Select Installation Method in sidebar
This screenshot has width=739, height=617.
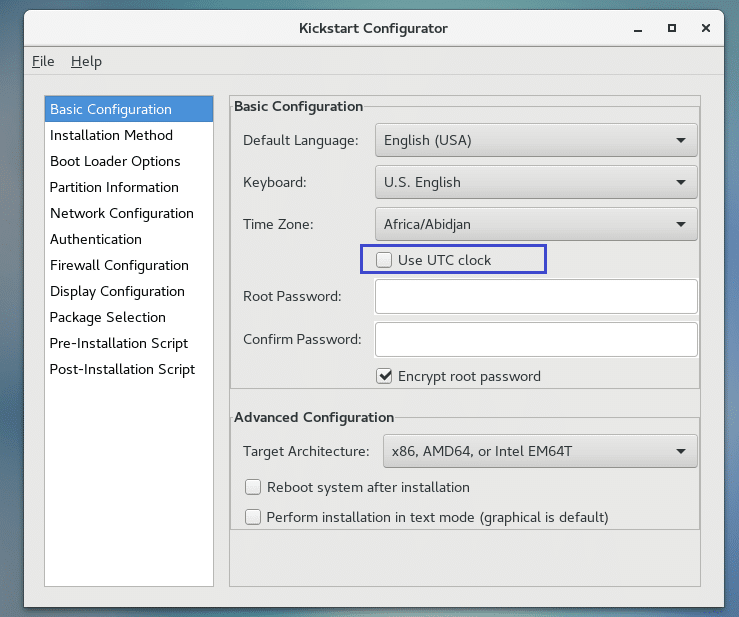pos(111,135)
